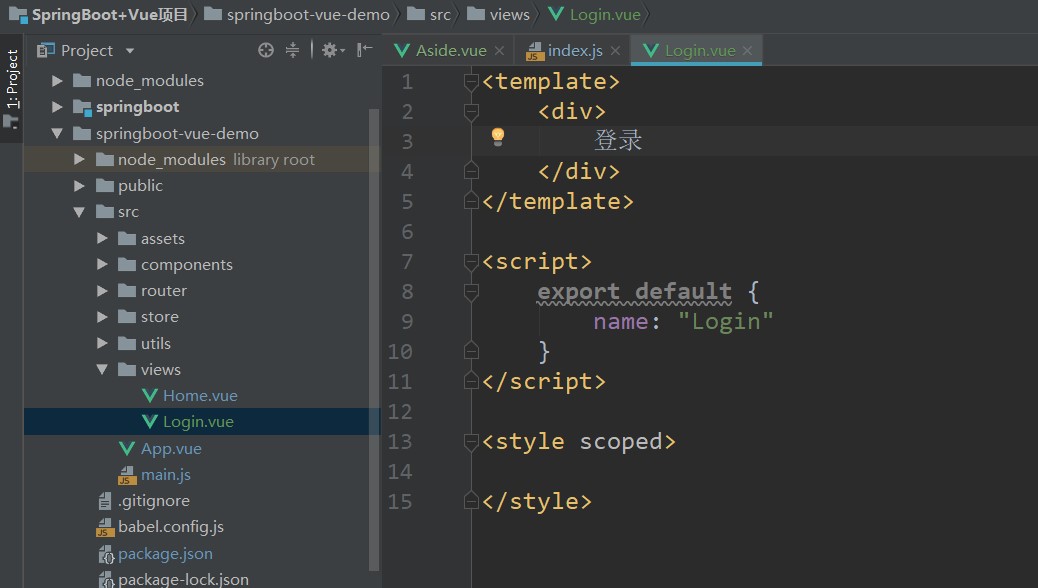Click the JS file icon of main.js
This screenshot has width=1038, height=588.
click(127, 475)
